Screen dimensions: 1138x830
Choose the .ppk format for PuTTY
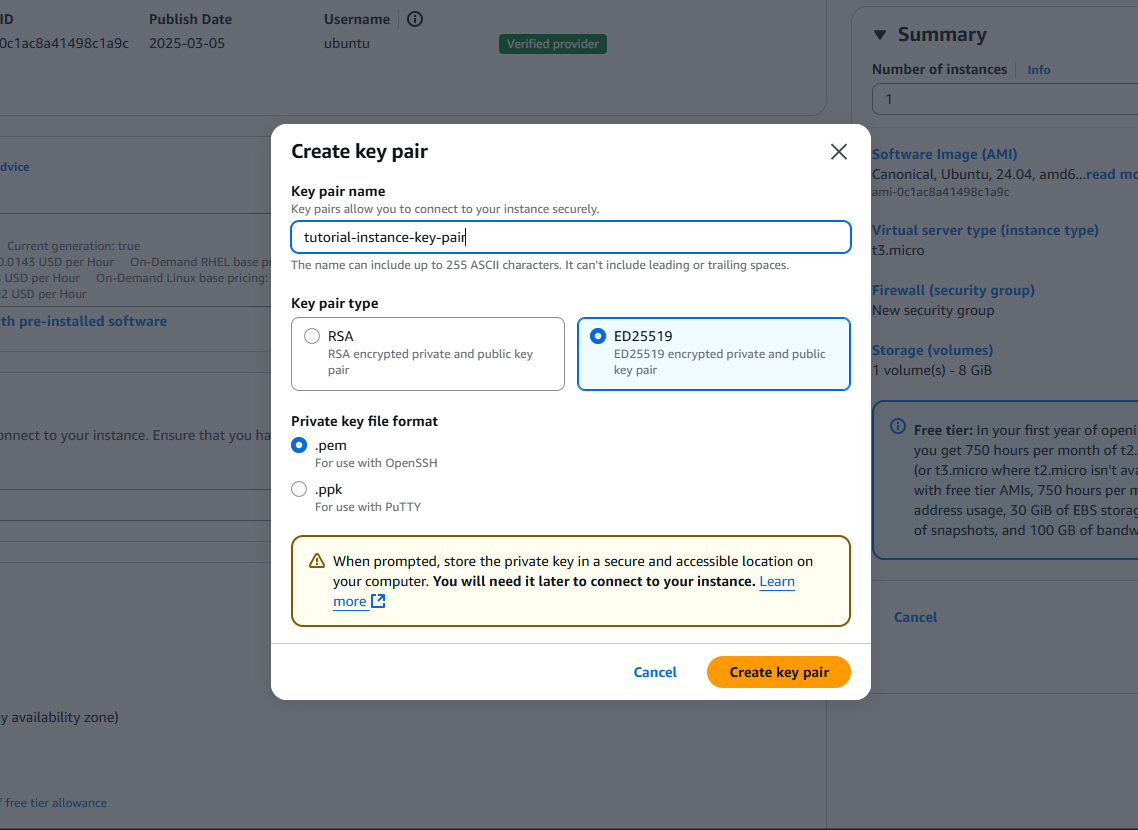[299, 490]
